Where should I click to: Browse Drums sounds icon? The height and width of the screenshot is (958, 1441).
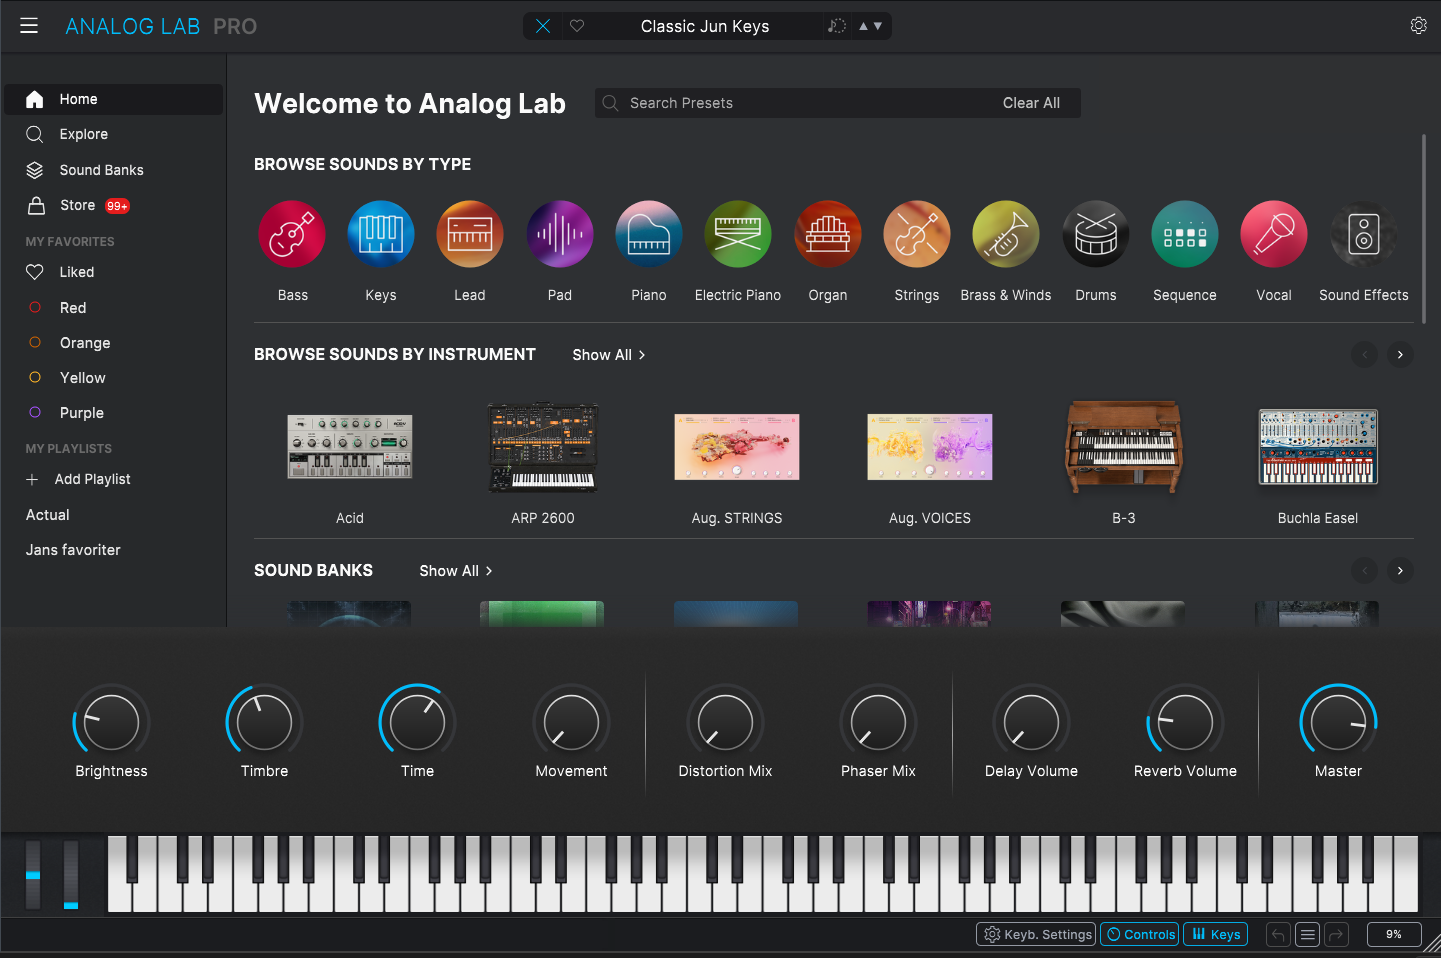(x=1096, y=234)
